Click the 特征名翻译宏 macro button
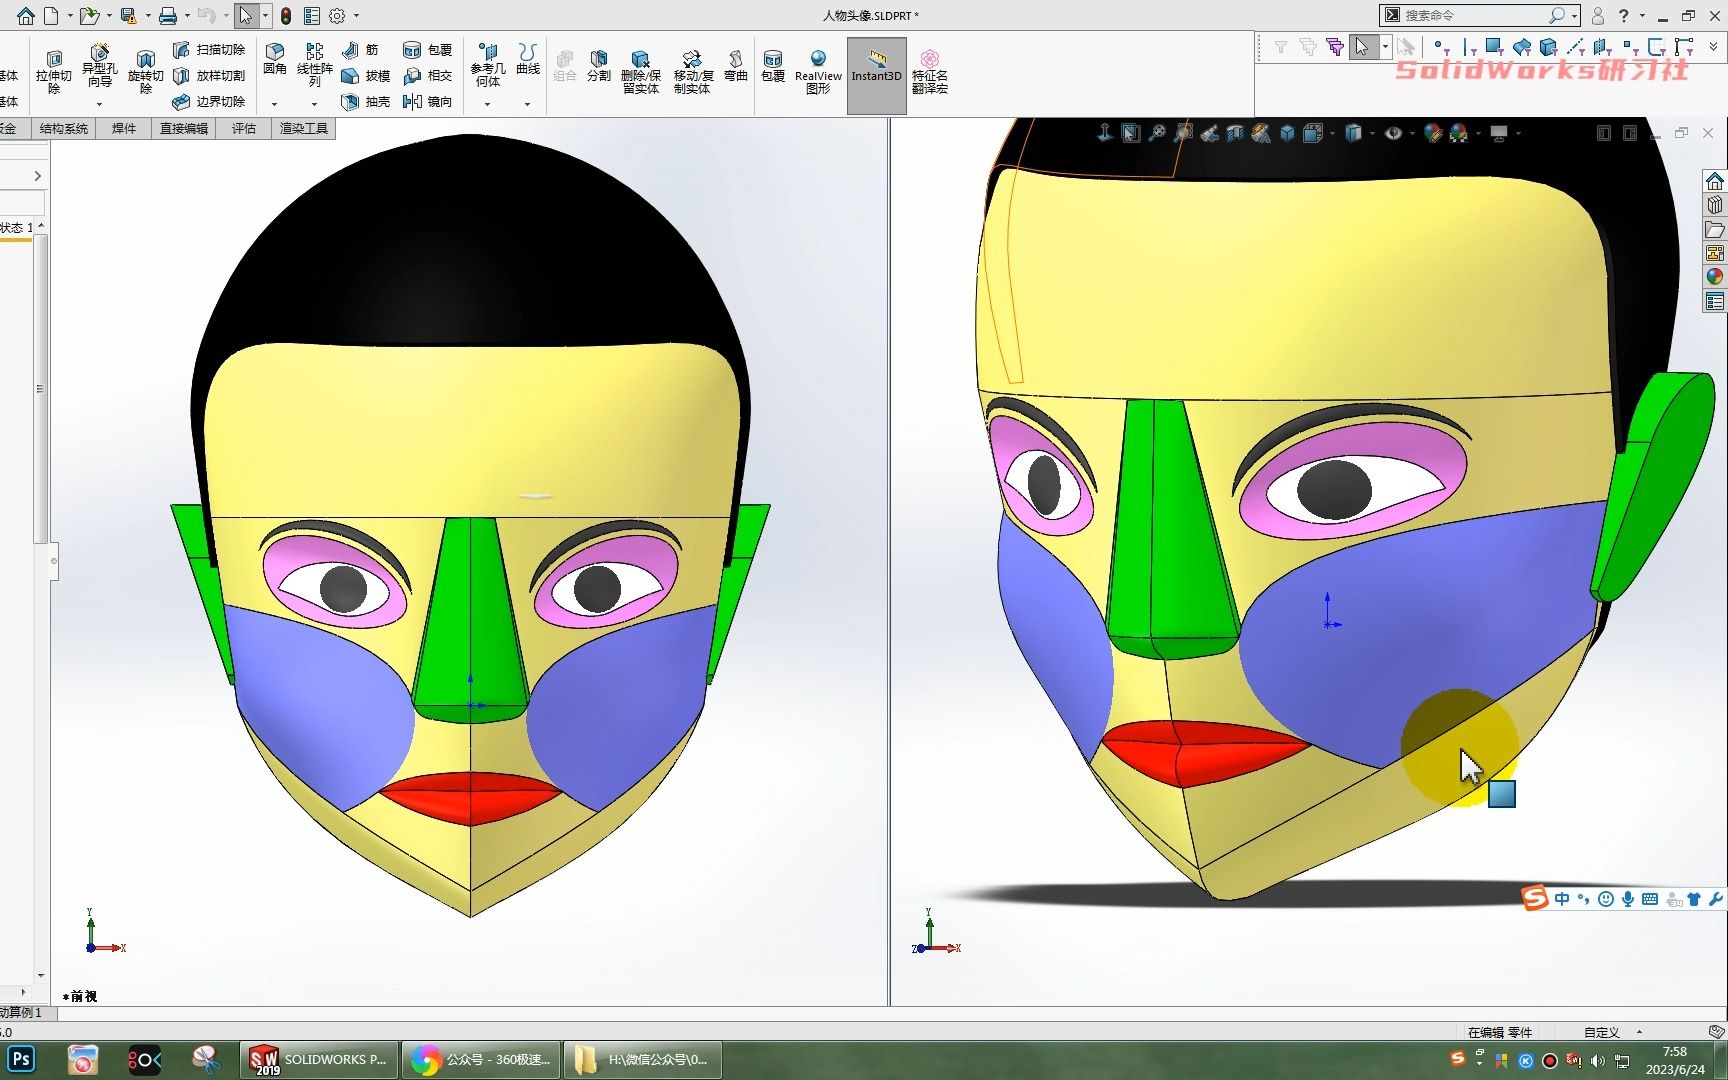This screenshot has width=1728, height=1080. coord(929,72)
